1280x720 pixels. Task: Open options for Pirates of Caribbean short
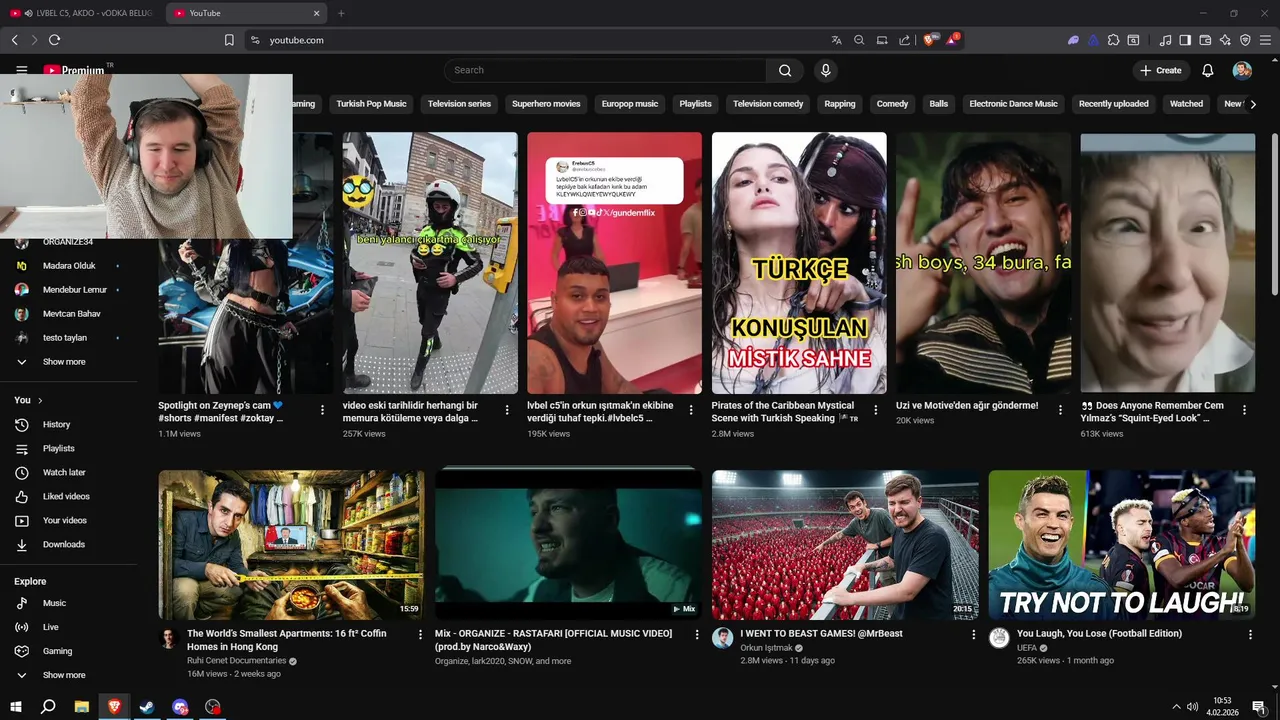point(875,410)
